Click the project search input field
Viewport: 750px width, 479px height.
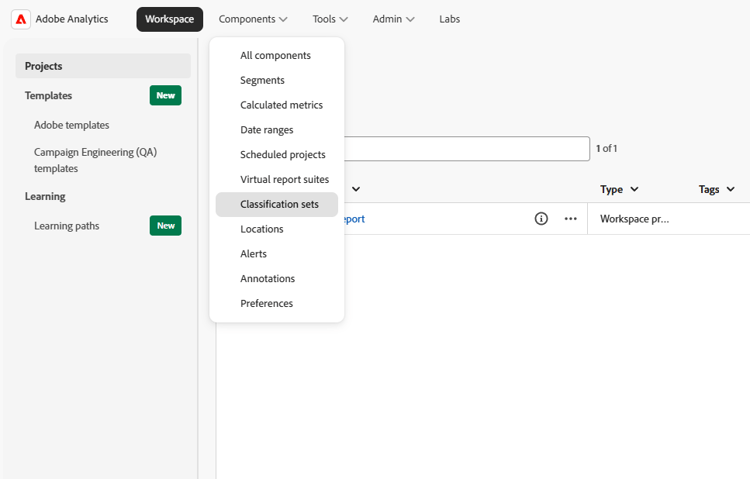[x=467, y=149]
